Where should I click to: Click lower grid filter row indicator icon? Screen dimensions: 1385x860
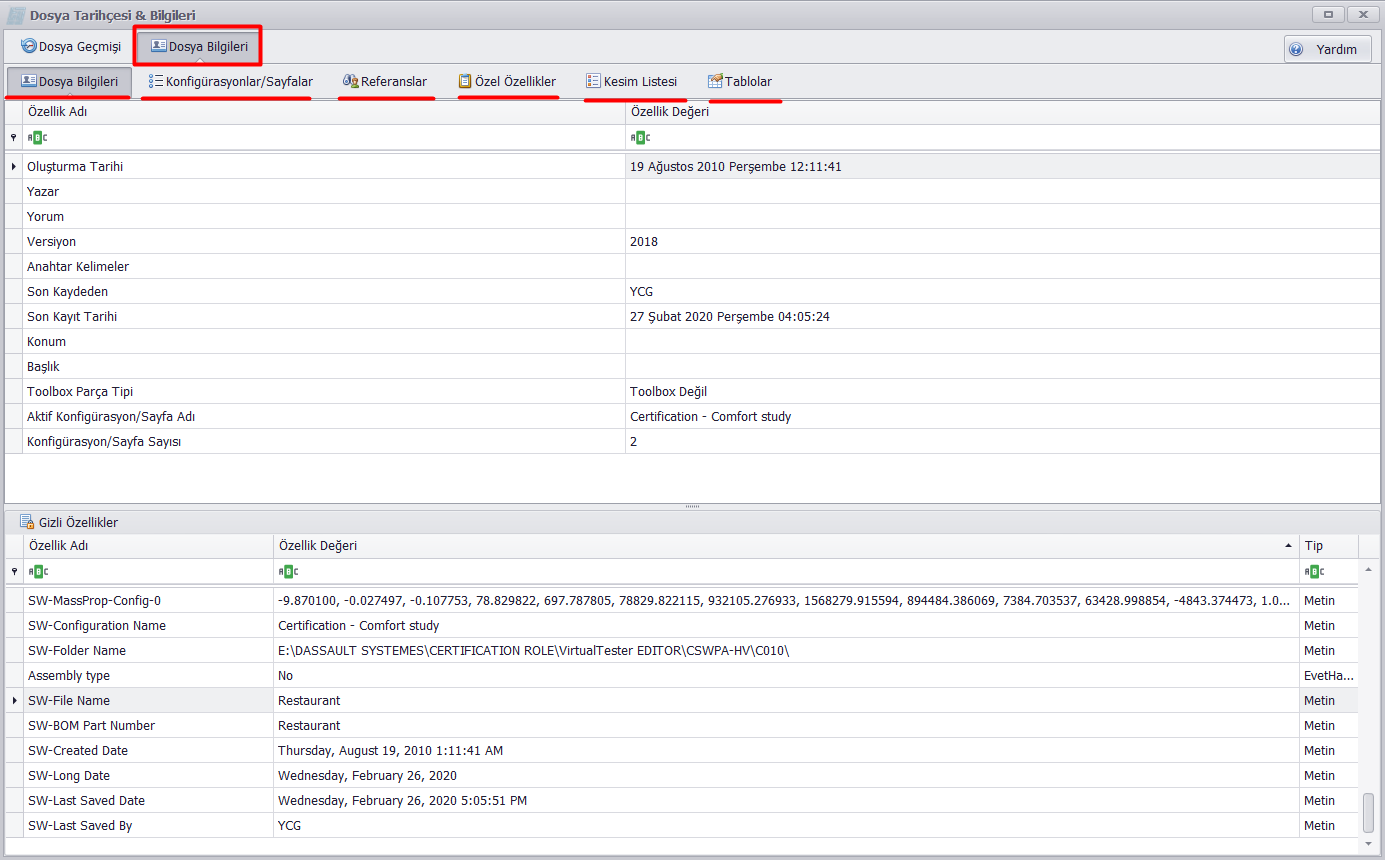13,572
